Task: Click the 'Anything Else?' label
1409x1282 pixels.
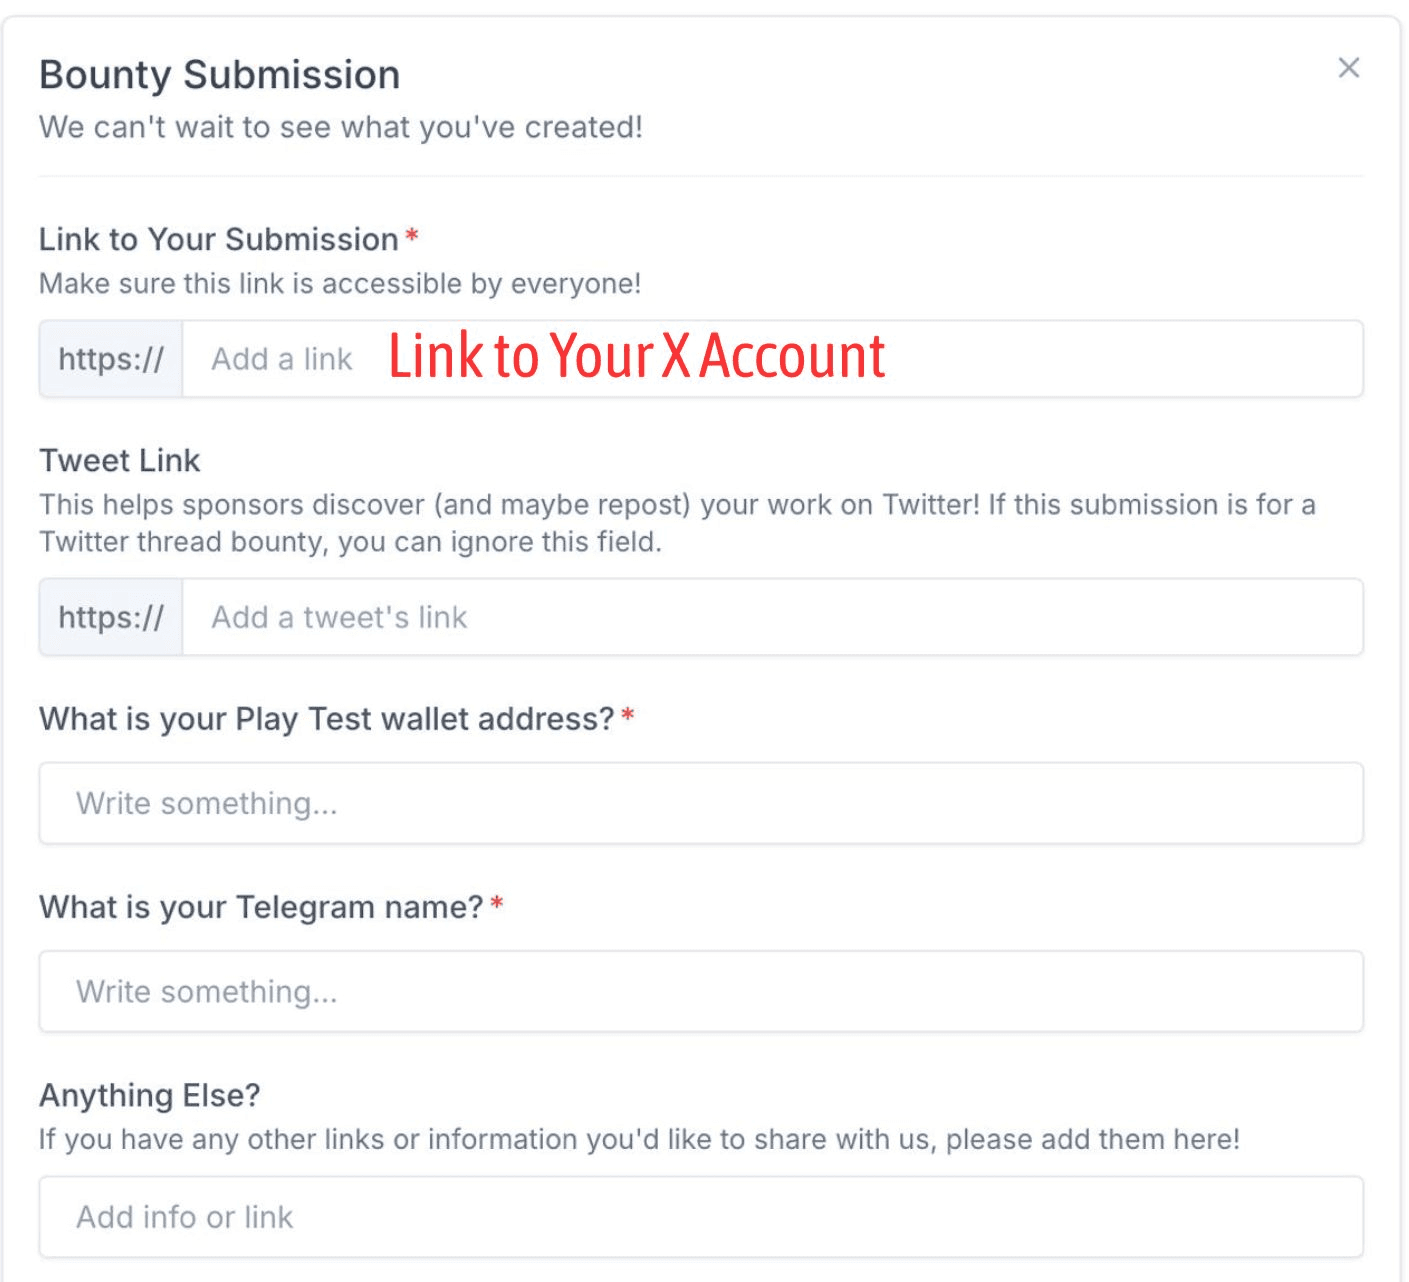Action: click(150, 1095)
